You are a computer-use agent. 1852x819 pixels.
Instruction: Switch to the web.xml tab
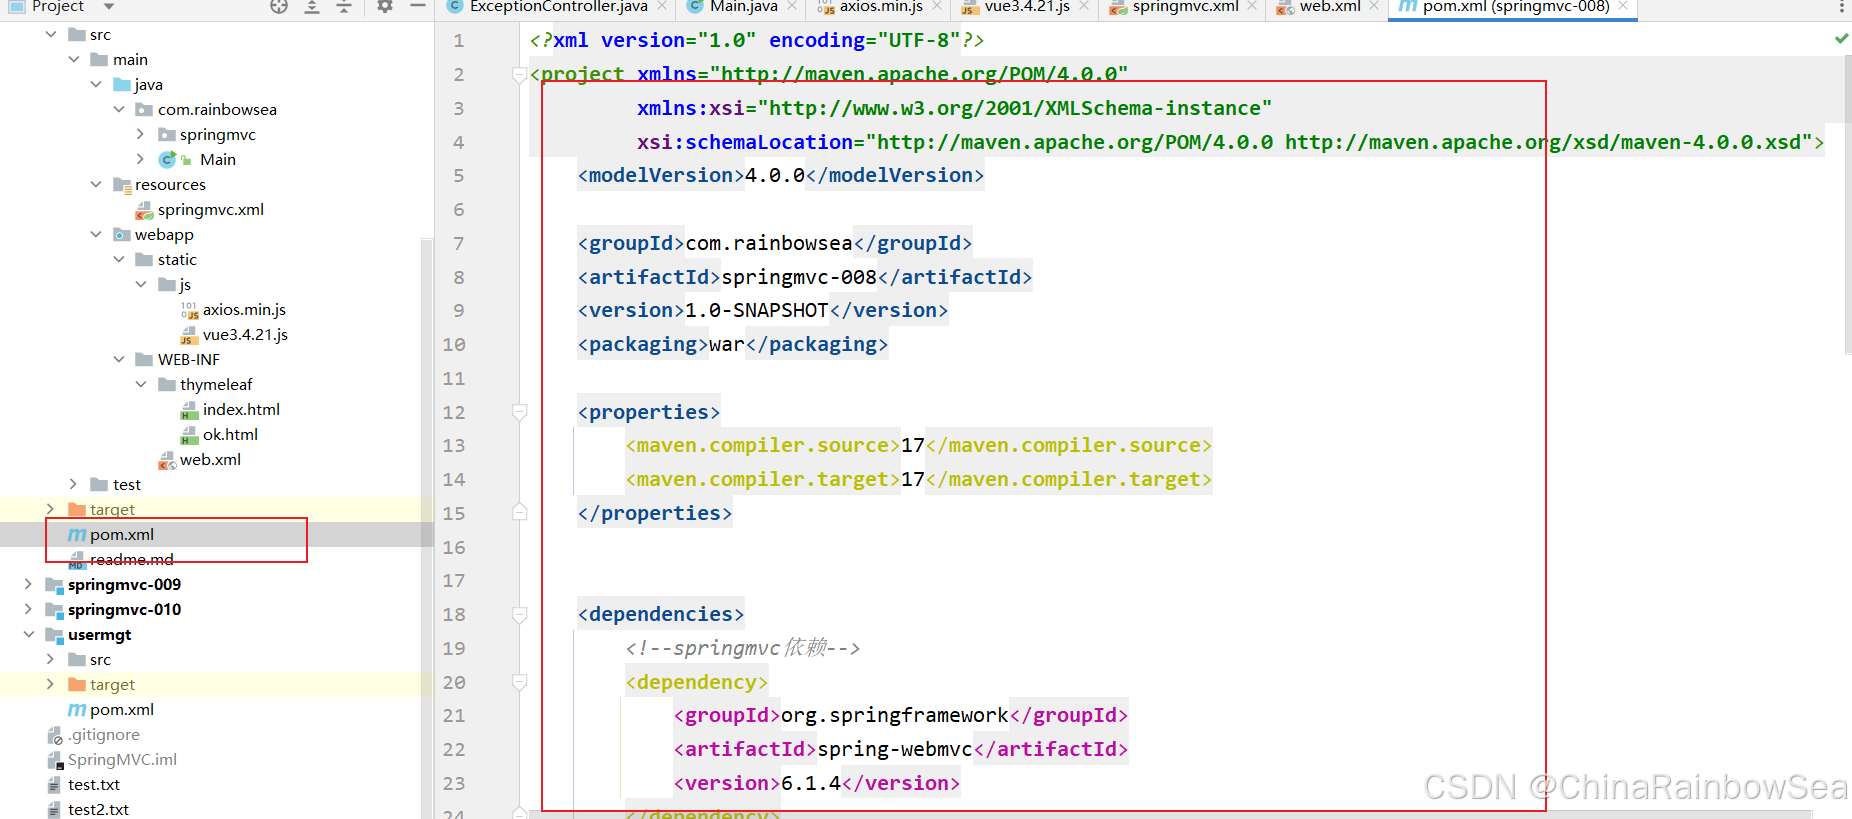pyautogui.click(x=1329, y=7)
